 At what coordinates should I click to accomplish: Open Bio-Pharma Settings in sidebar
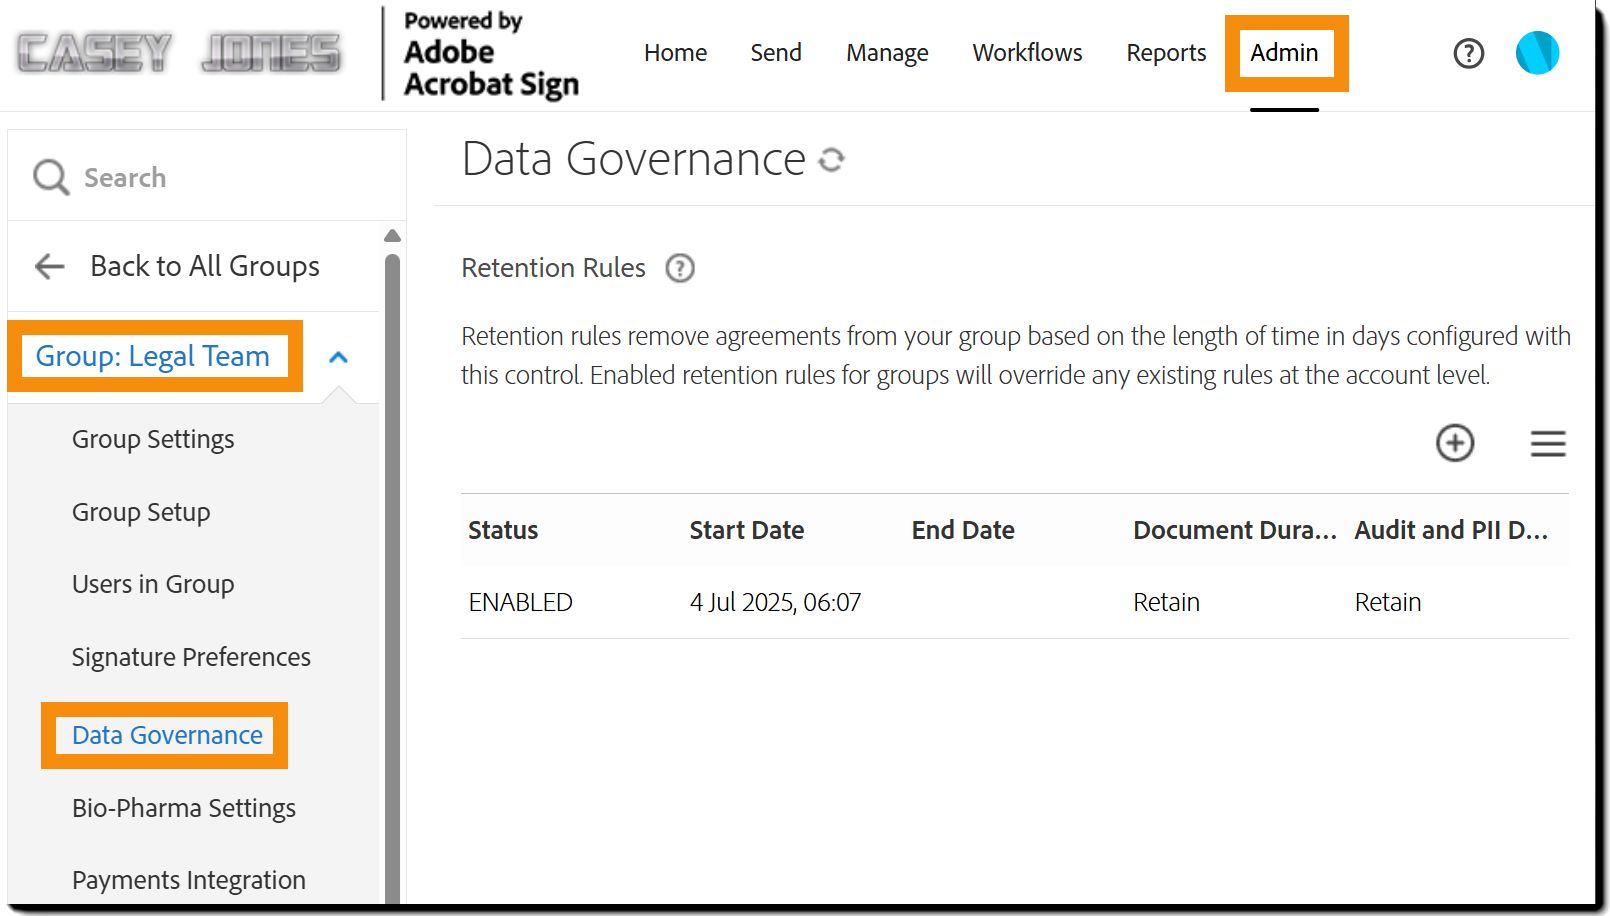[x=184, y=808]
